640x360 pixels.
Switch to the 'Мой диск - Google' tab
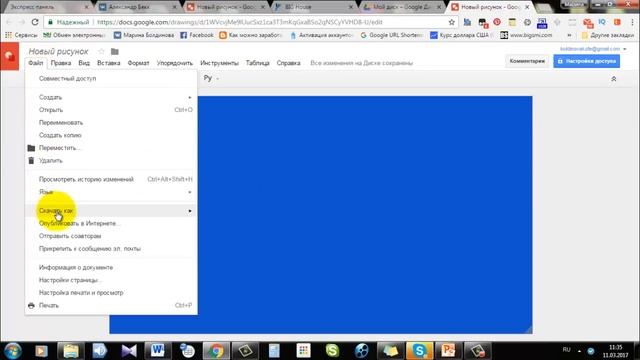(x=402, y=7)
